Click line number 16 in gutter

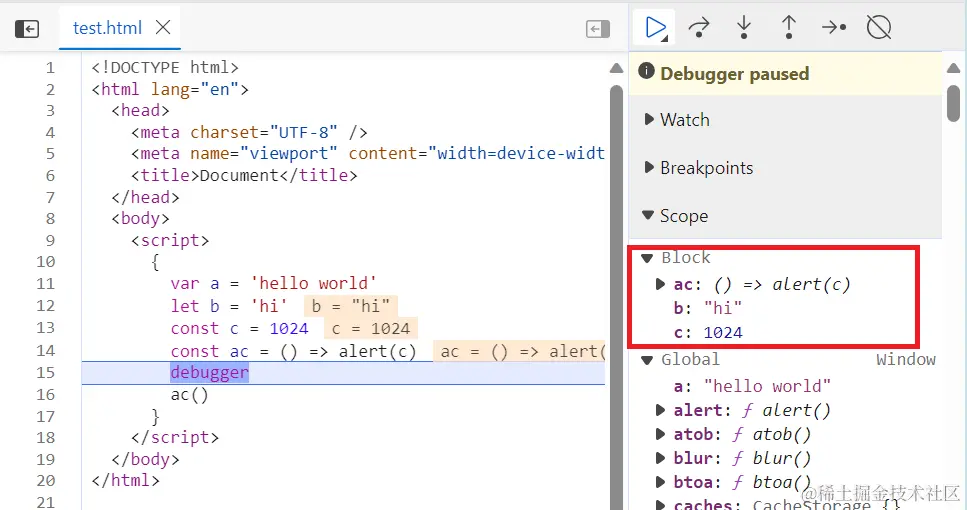point(46,395)
